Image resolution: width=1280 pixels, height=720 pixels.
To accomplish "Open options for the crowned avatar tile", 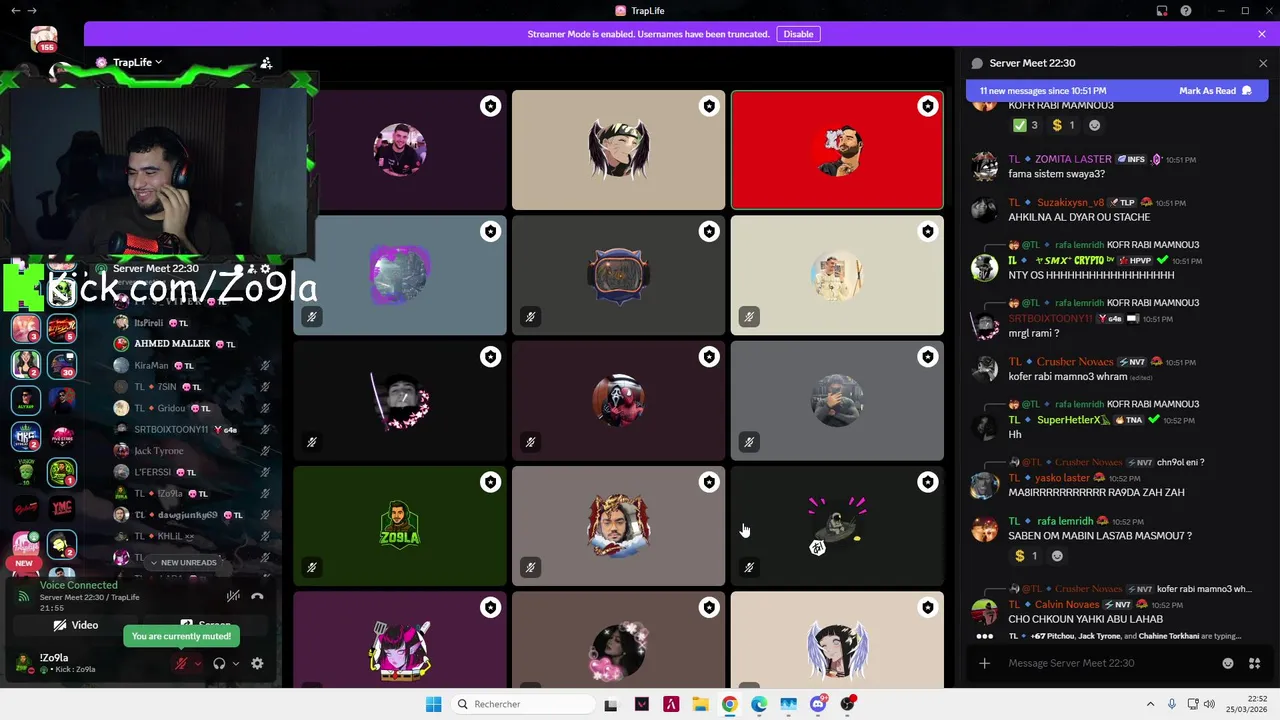I will tap(709, 482).
